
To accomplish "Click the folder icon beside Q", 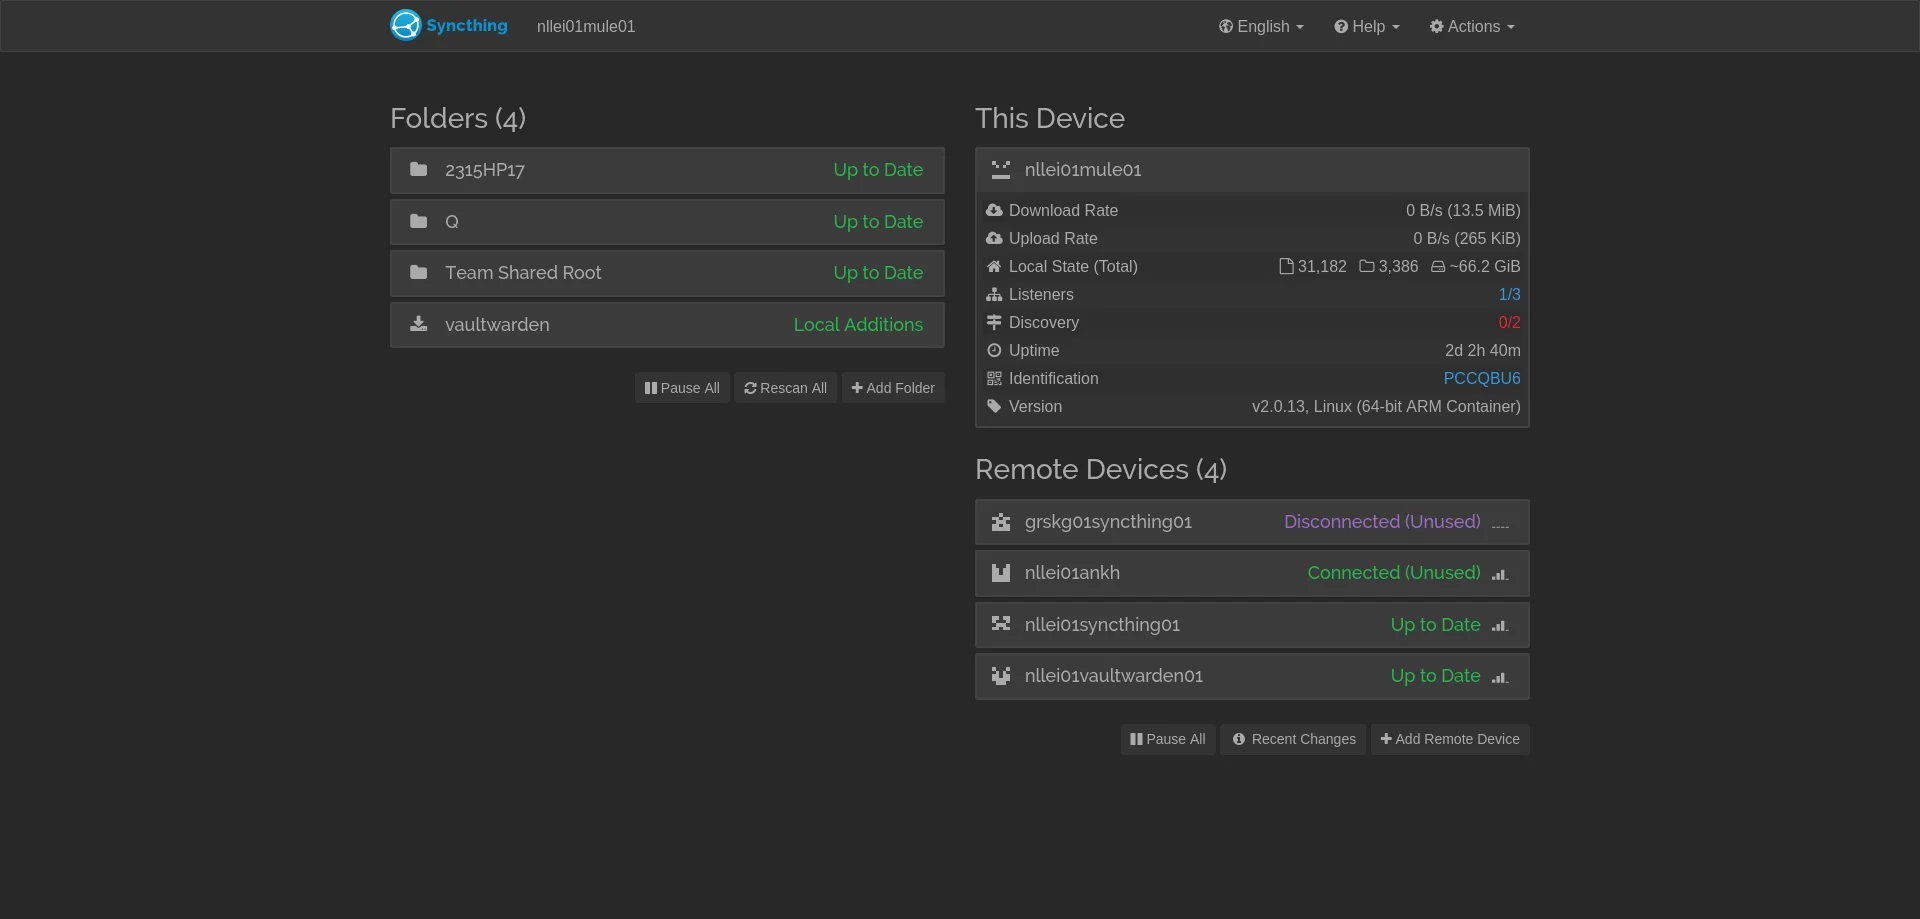I will pos(419,221).
